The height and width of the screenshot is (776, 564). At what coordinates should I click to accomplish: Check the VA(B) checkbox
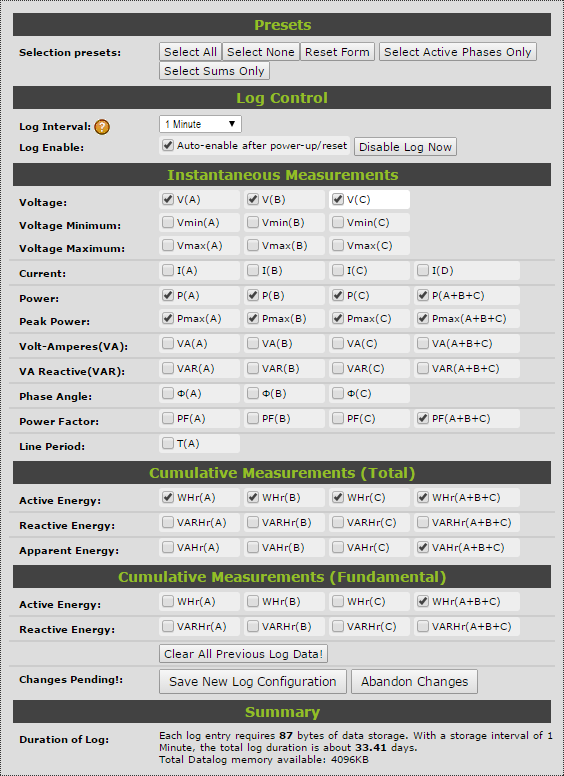253,343
